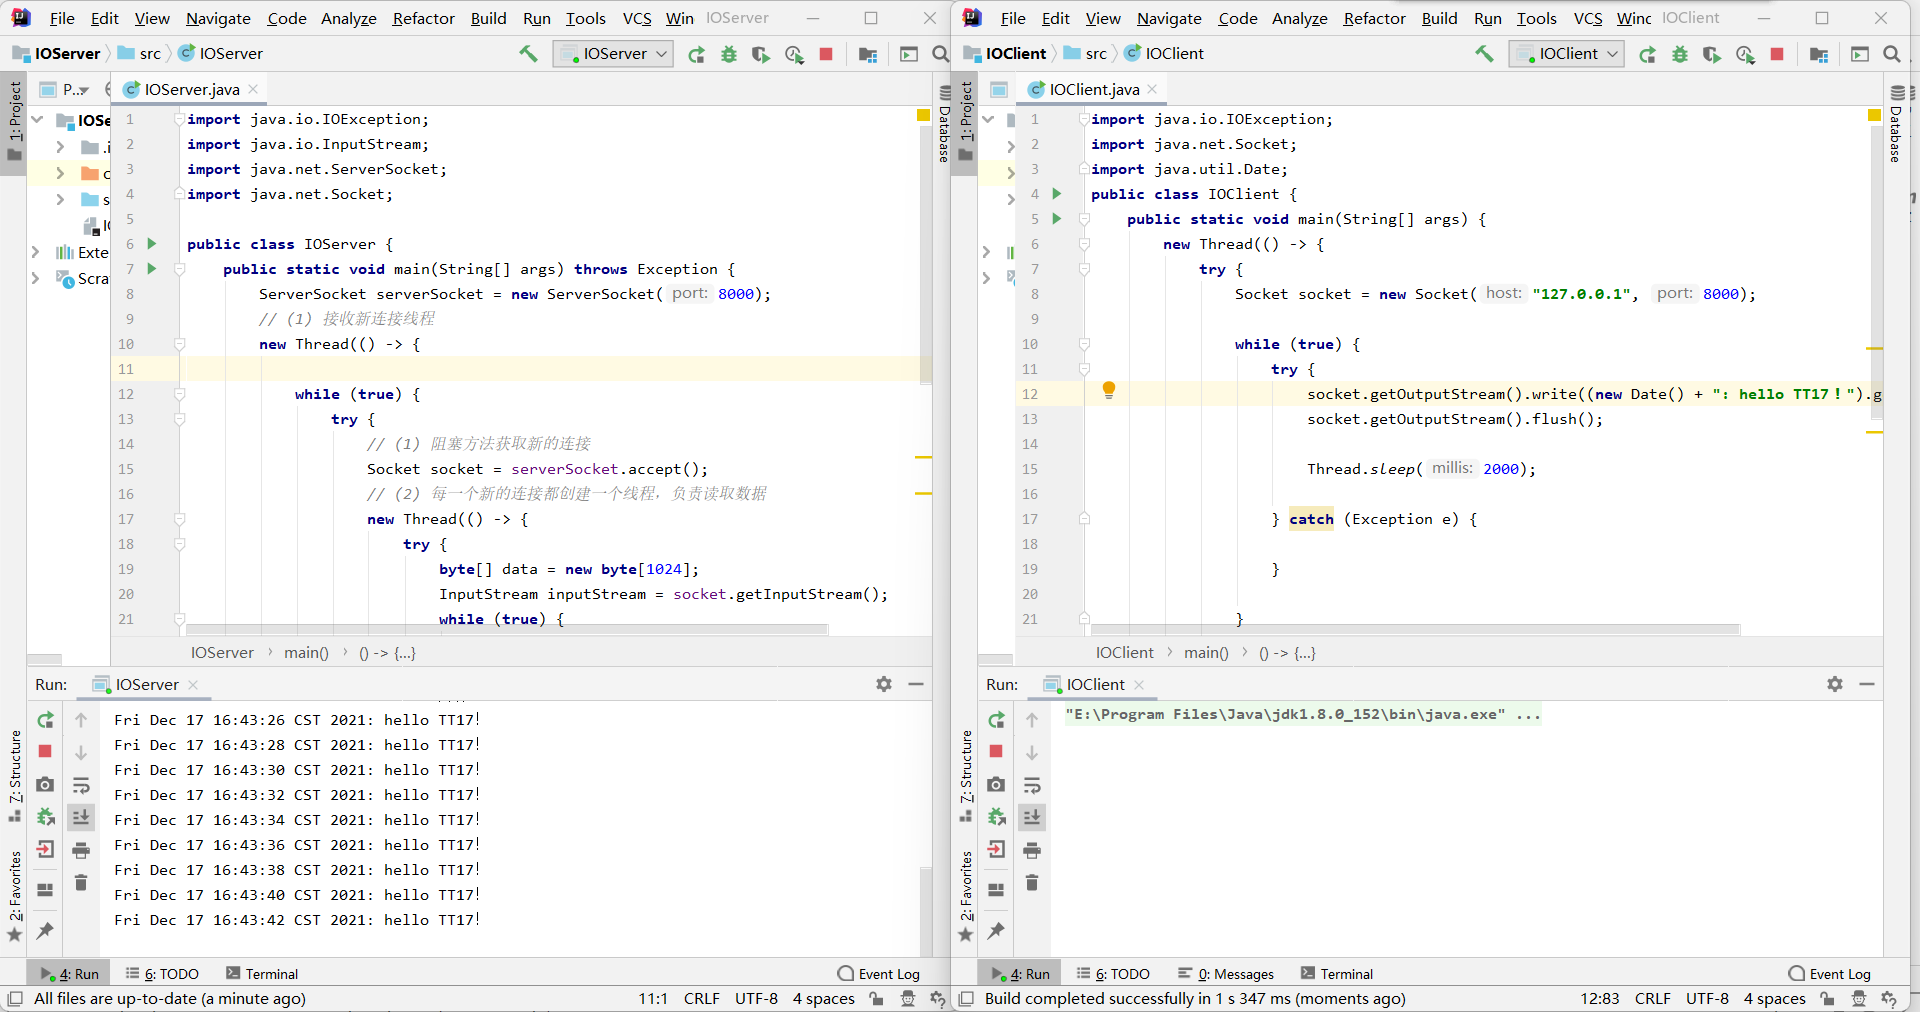Viewport: 1920px width, 1012px height.
Task: Click Build hammer icon in IOServer window
Action: point(528,54)
